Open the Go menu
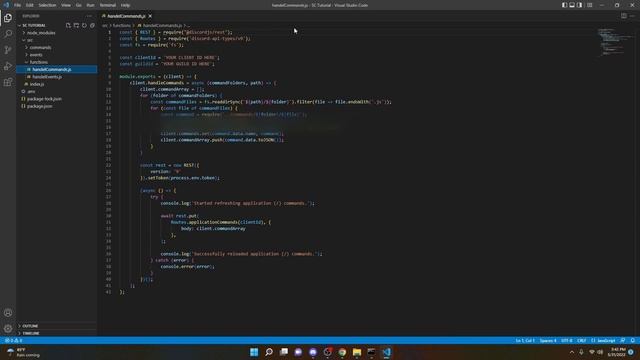 coord(78,5)
